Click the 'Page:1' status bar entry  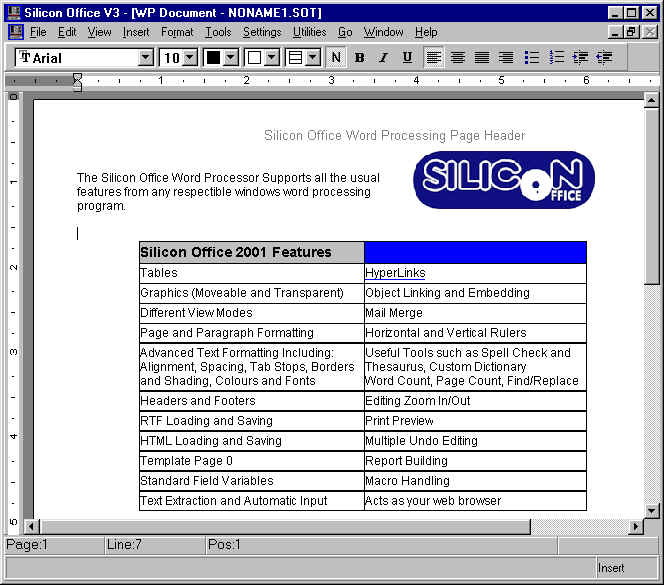54,545
